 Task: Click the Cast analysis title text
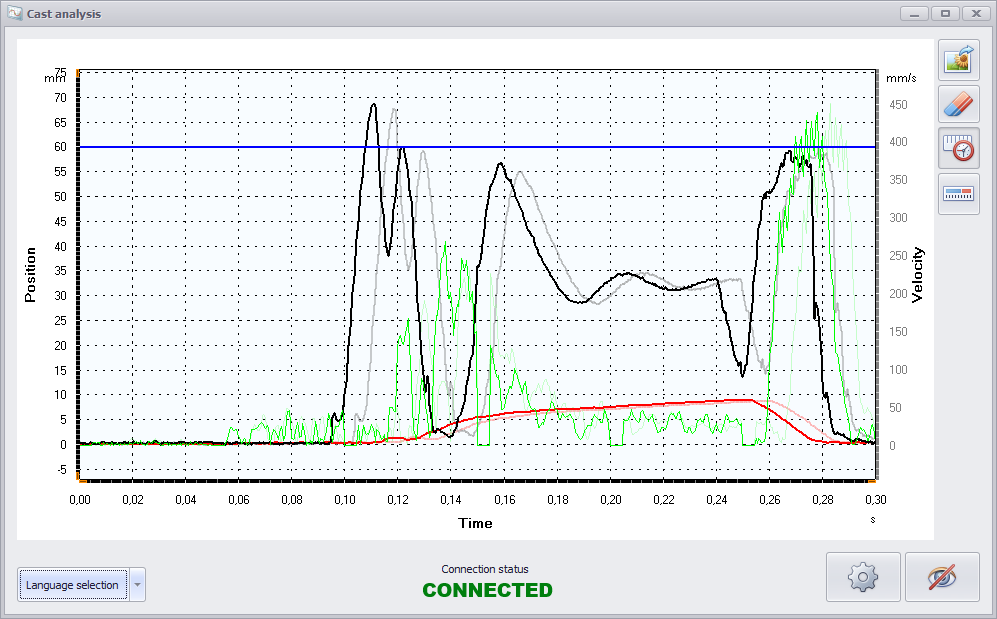click(63, 15)
